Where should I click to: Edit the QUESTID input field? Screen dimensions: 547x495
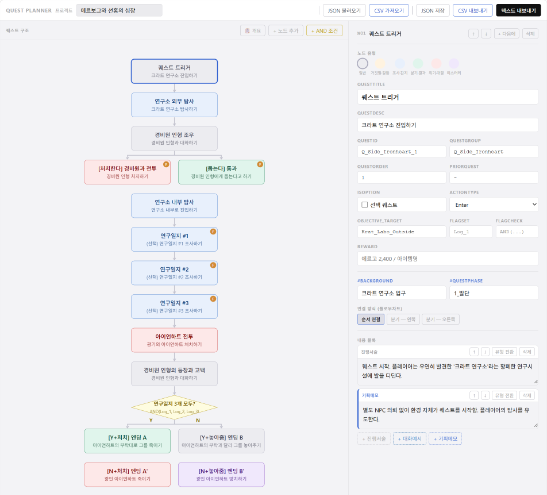click(402, 152)
